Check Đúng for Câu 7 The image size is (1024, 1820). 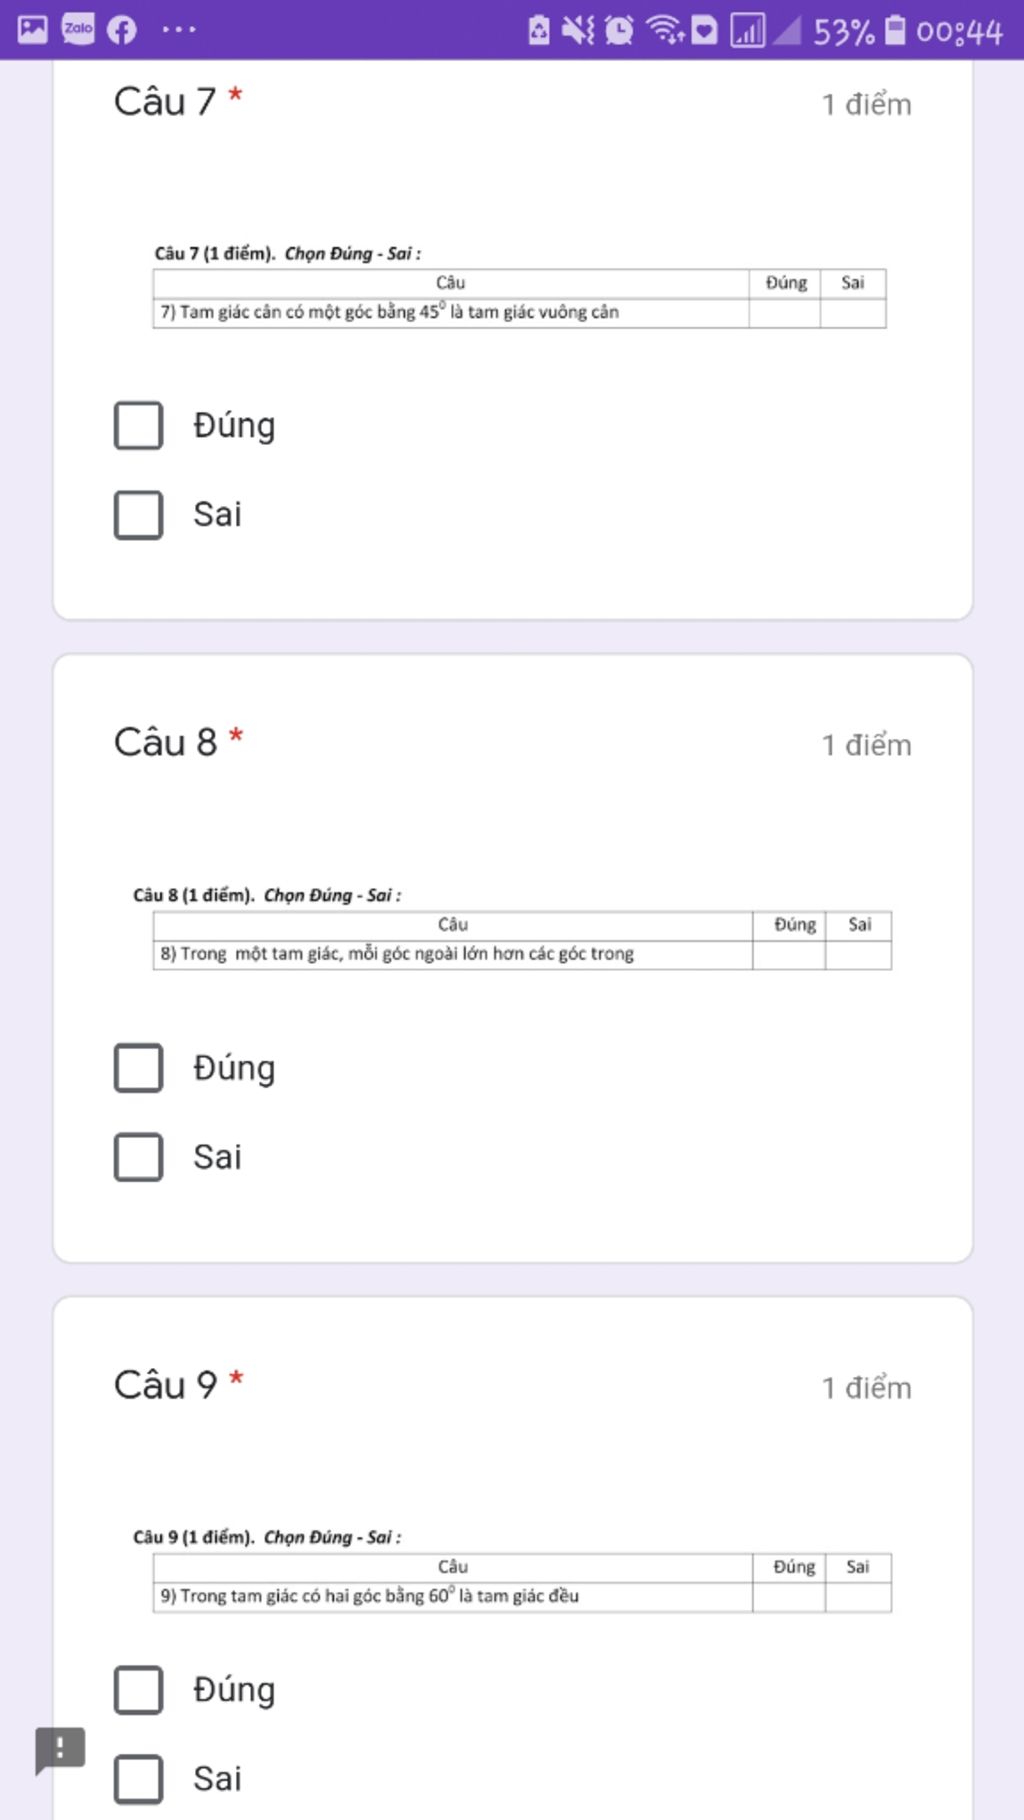coord(139,425)
